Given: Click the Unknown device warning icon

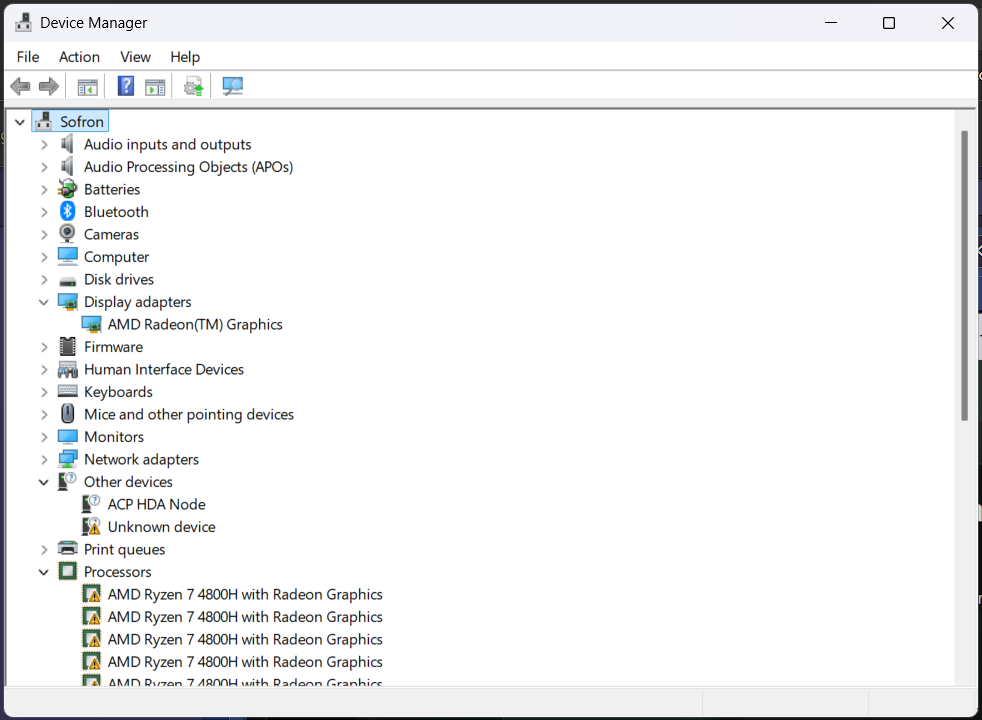Looking at the screenshot, I should point(91,526).
